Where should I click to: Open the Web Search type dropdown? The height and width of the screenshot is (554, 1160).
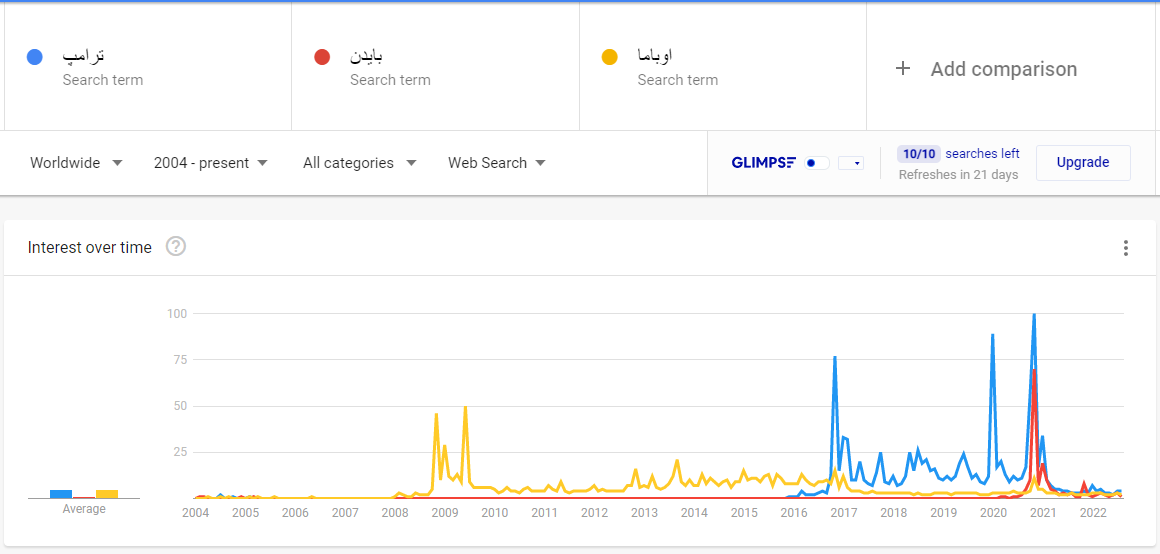click(x=497, y=163)
